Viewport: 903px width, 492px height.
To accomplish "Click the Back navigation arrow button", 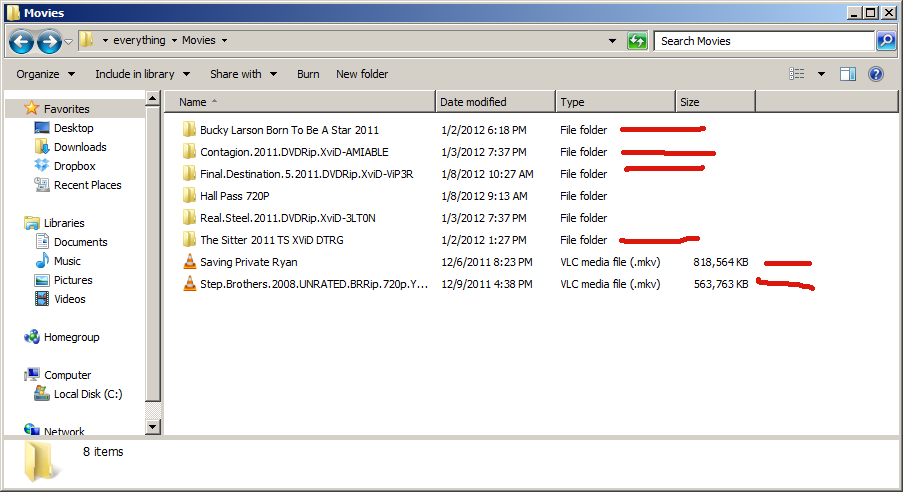I will 22,41.
